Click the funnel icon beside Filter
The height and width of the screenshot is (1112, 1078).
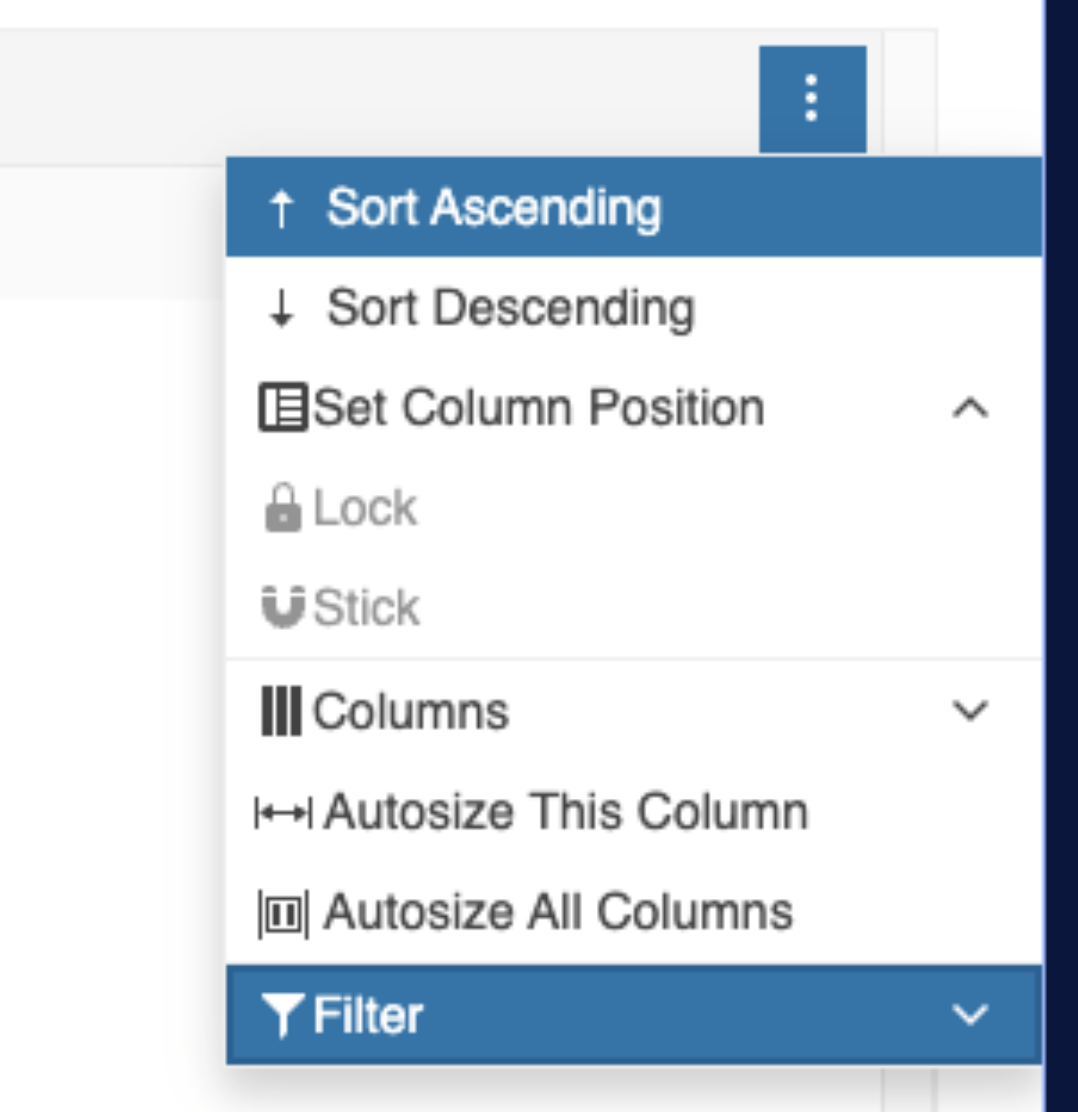tap(283, 1016)
